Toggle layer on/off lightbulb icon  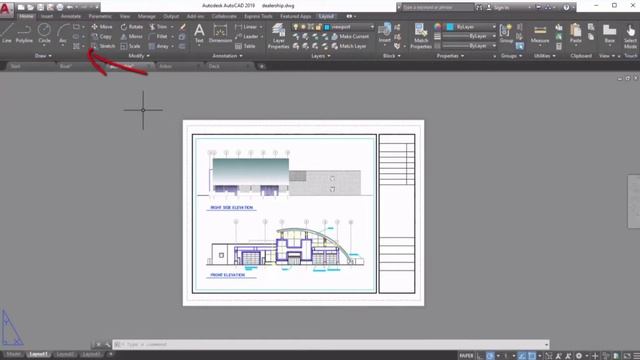tap(296, 27)
